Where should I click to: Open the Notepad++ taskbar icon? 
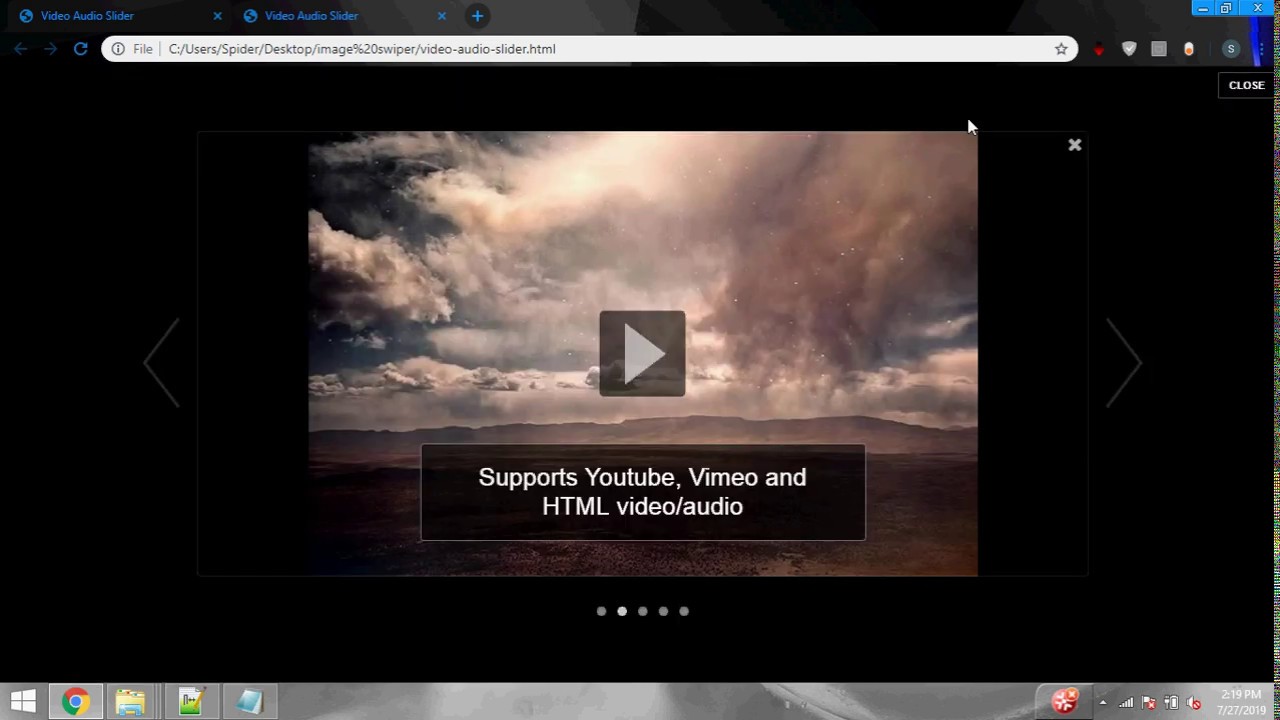(x=191, y=702)
